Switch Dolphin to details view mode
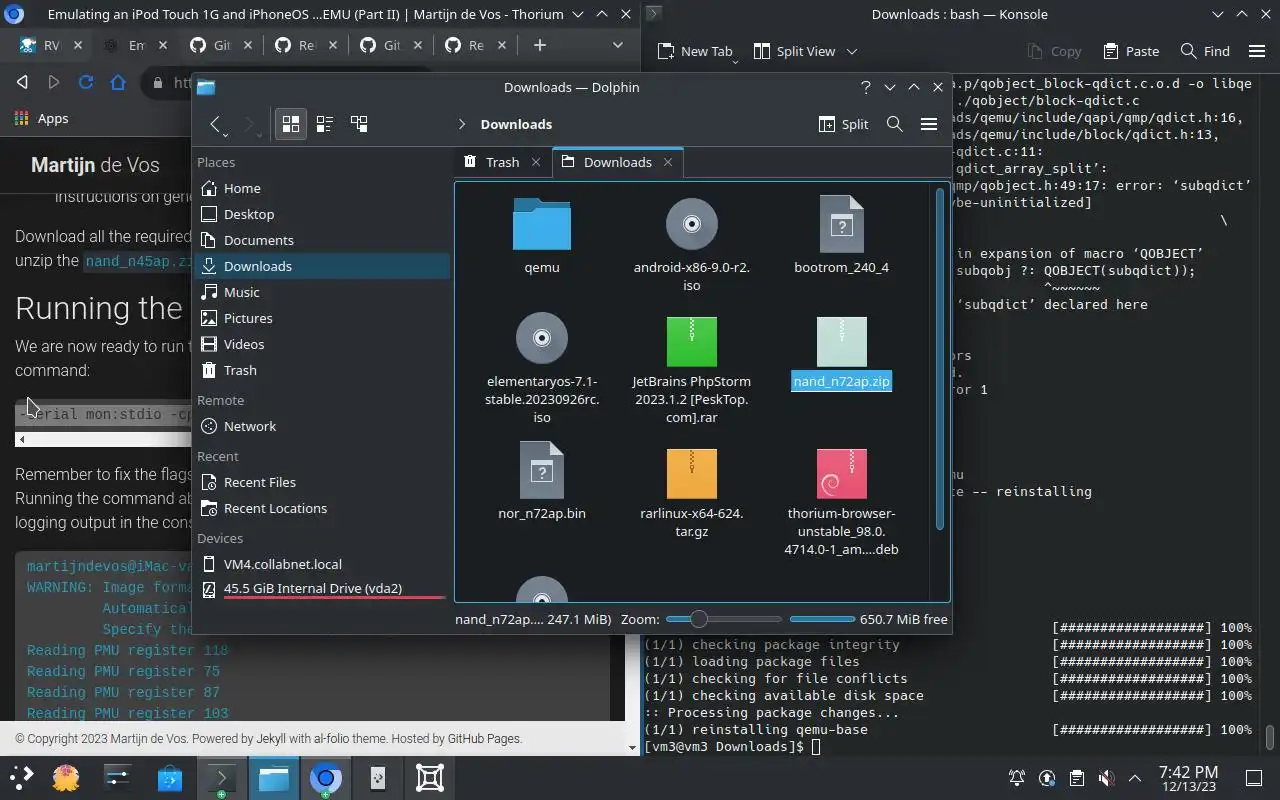This screenshot has width=1280, height=800. [359, 124]
